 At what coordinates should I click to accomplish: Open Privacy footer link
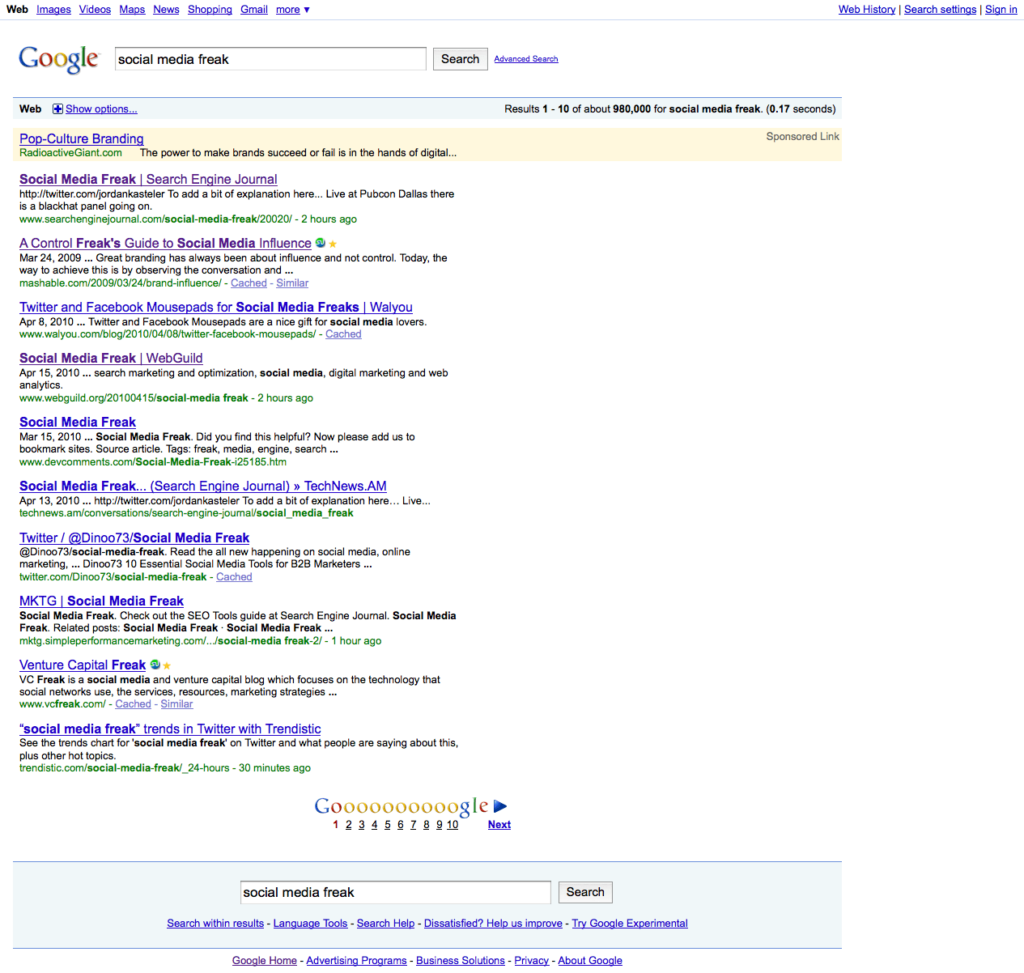click(x=532, y=961)
